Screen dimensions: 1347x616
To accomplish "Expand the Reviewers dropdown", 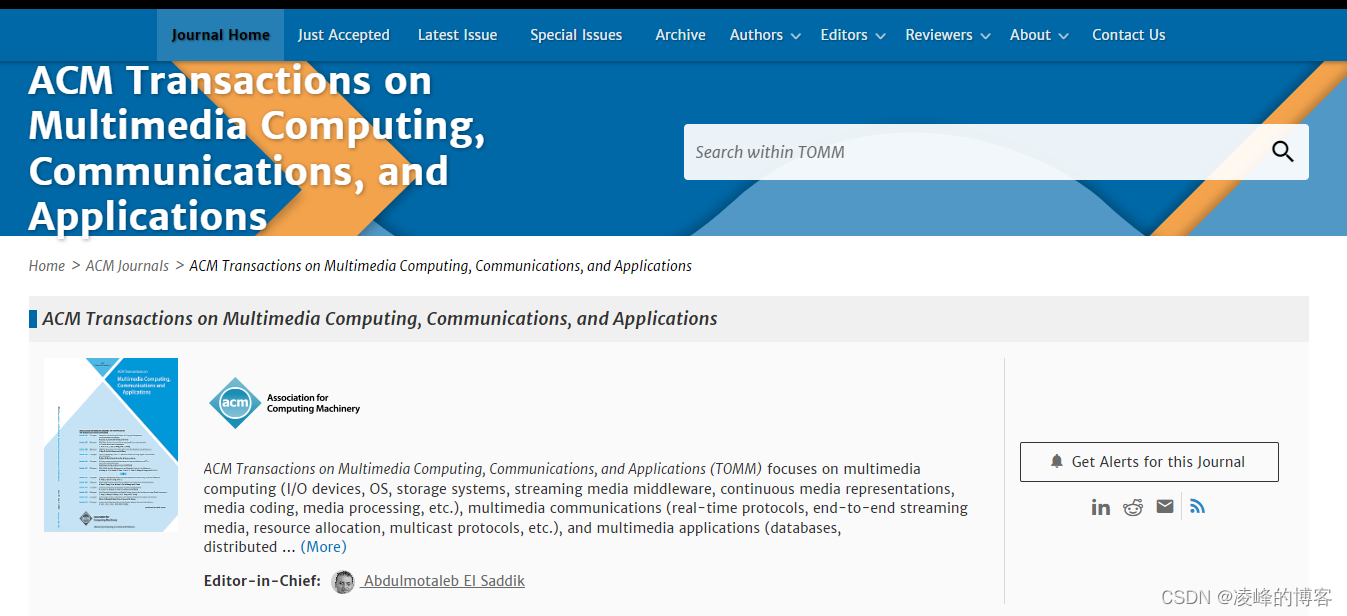I will point(939,34).
